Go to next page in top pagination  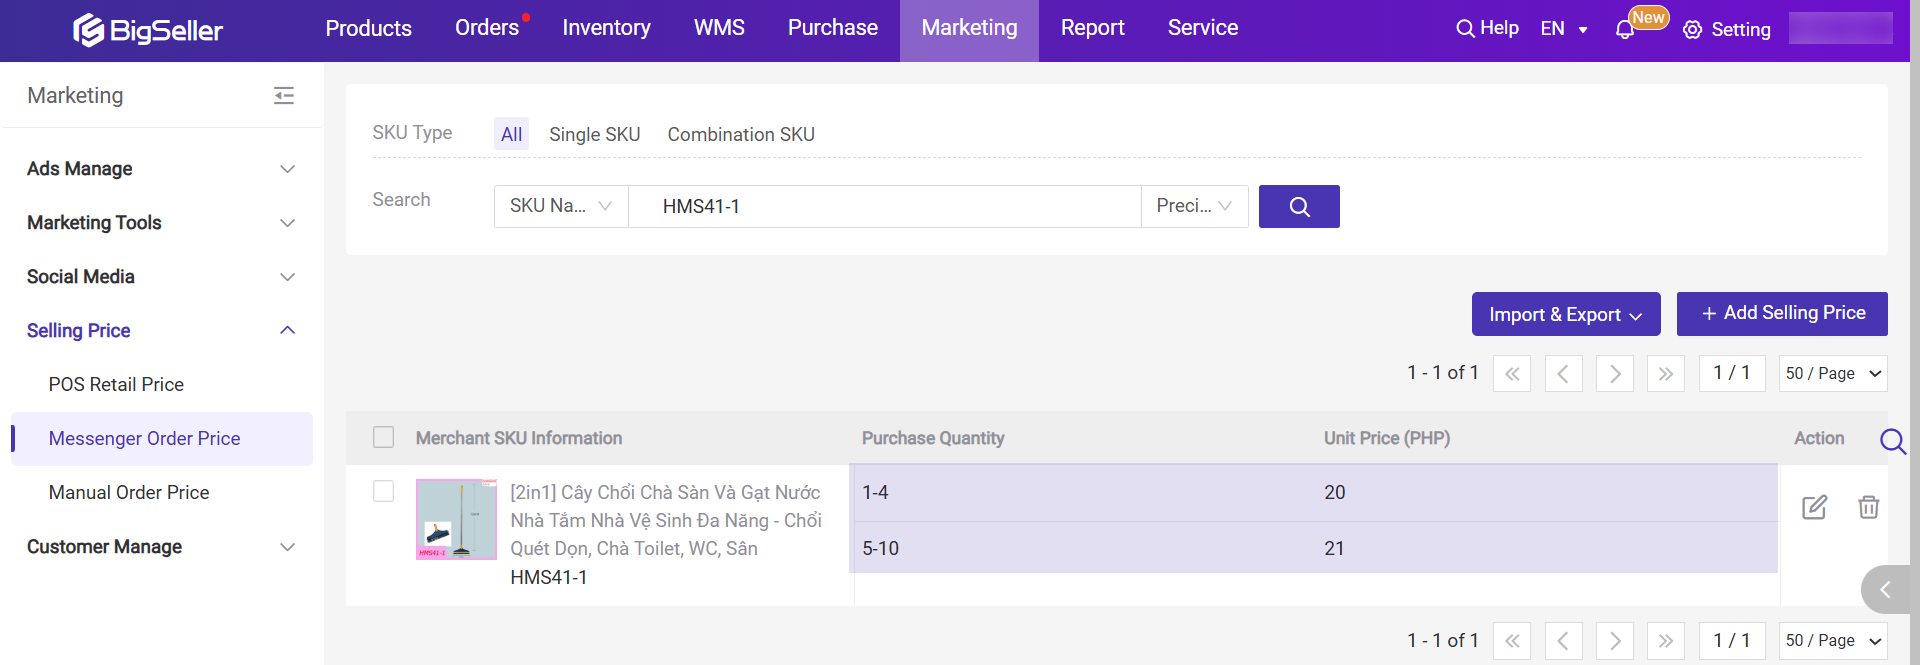coord(1615,374)
